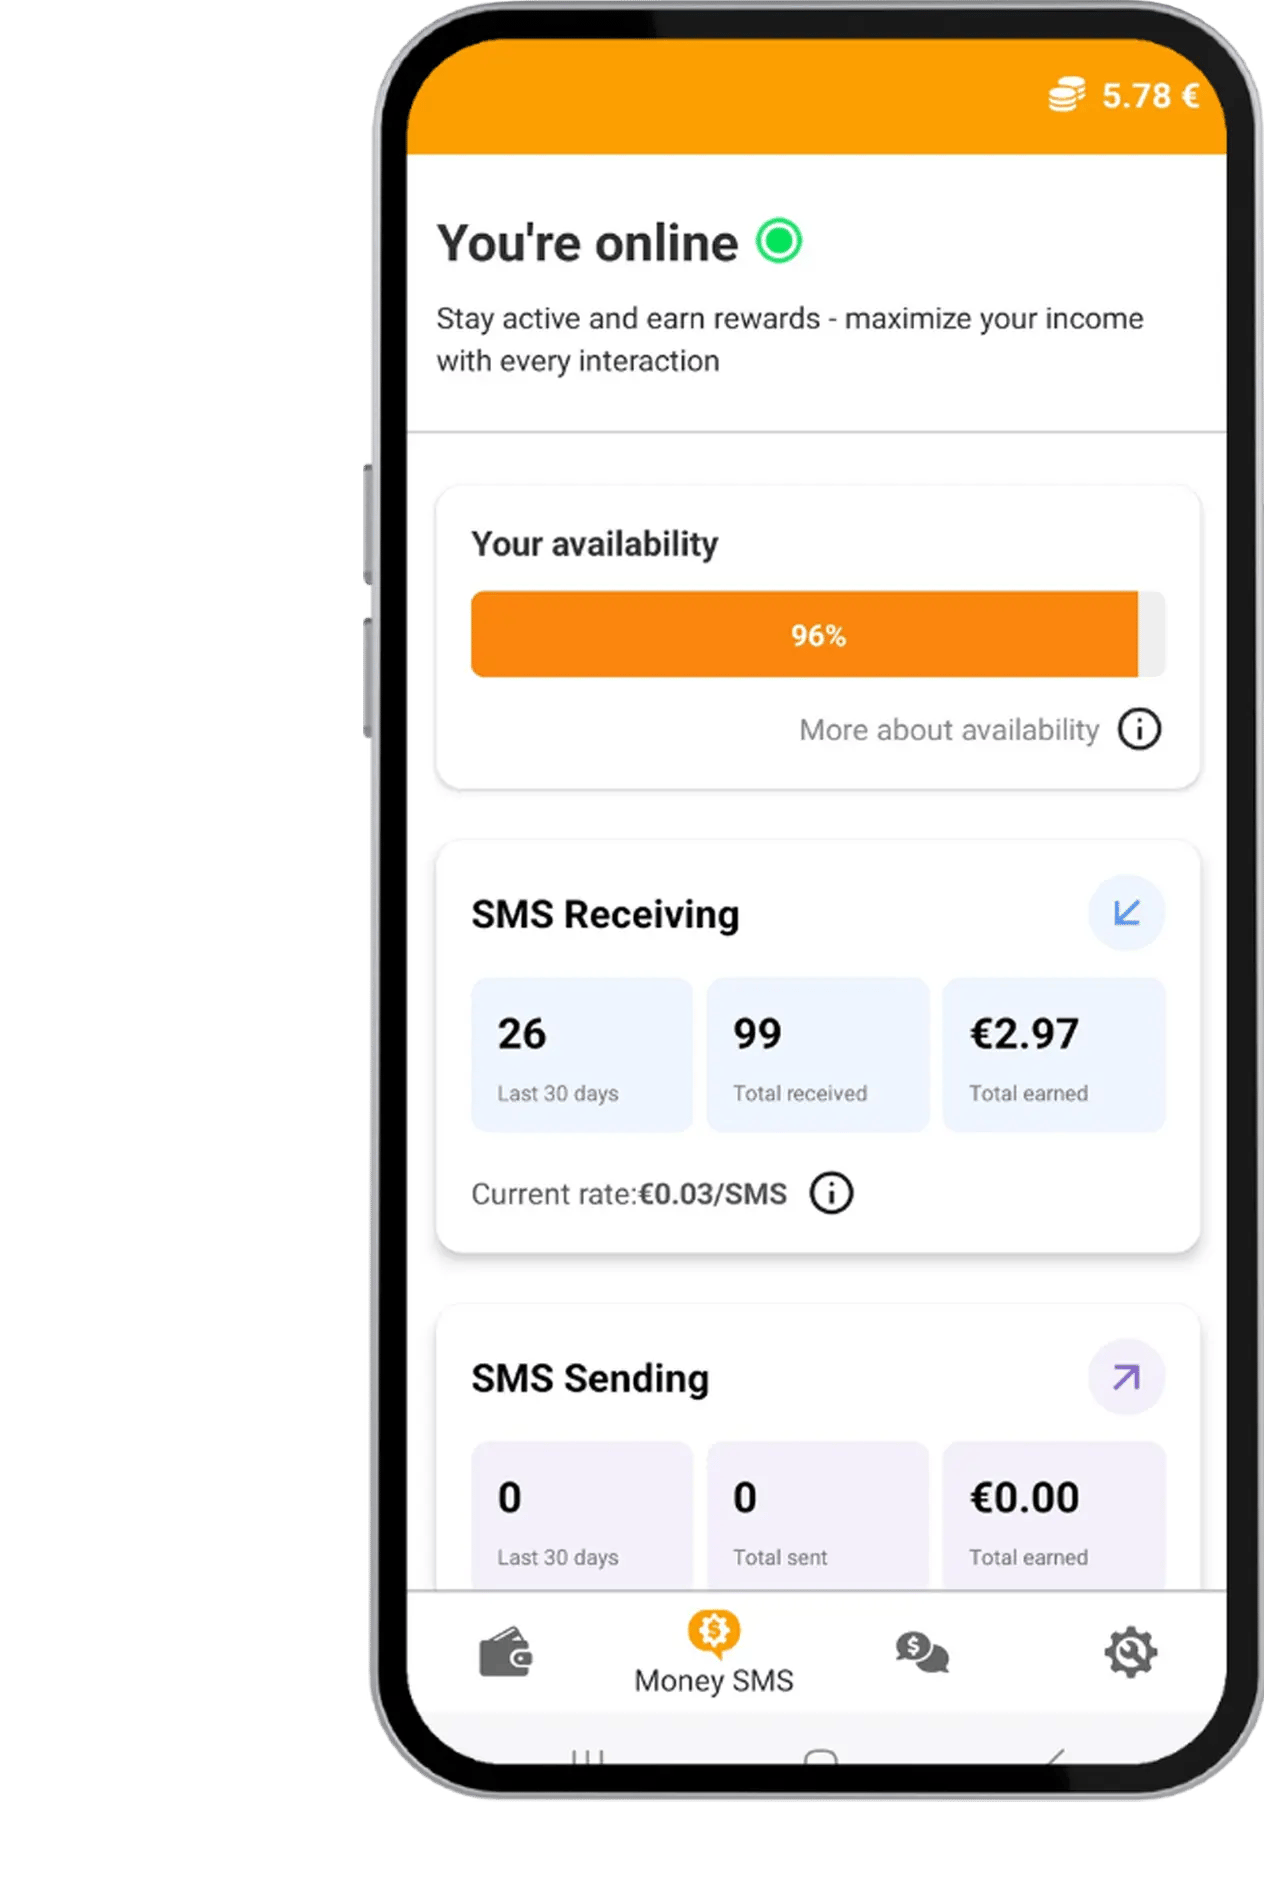Click the SMS Receiving incoming arrow icon
This screenshot has height=1882, width=1264.
[1127, 913]
